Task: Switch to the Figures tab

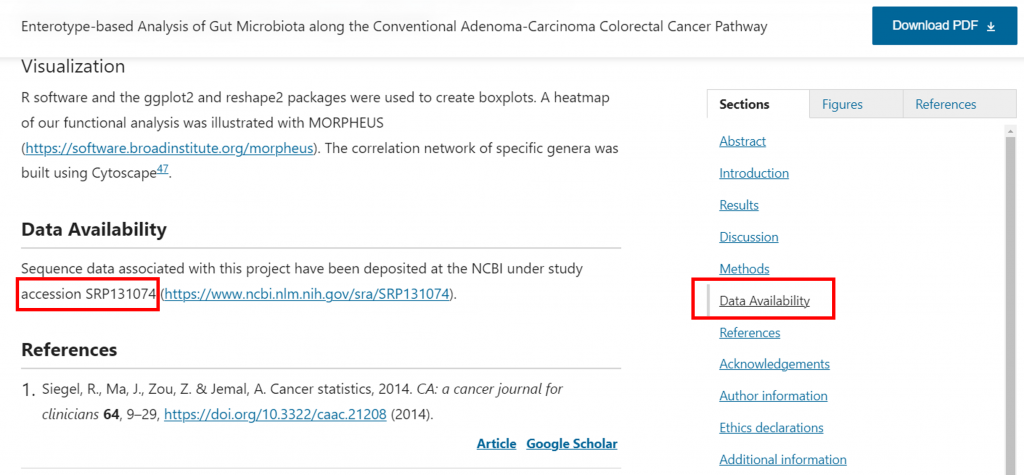Action: (x=842, y=104)
